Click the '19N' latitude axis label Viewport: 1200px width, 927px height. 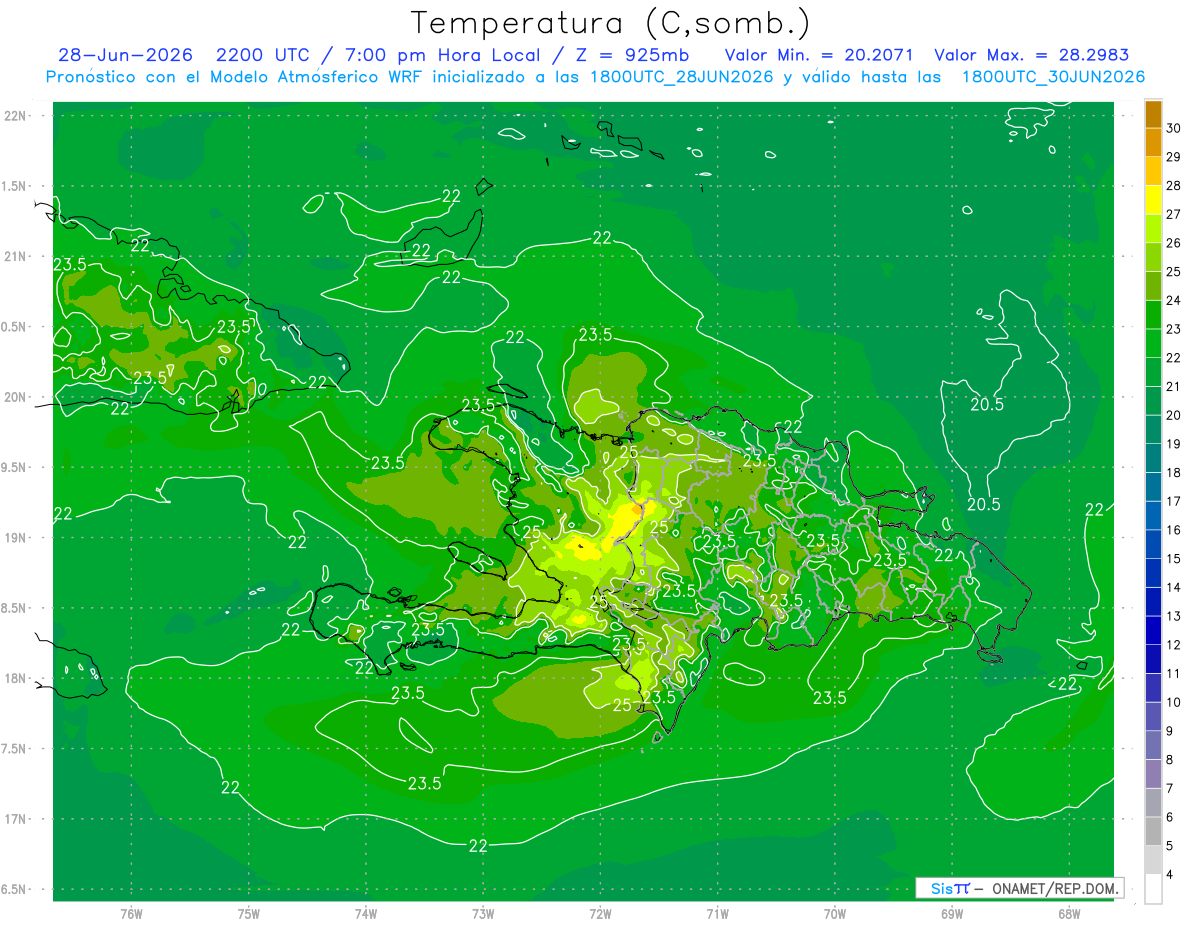(x=17, y=538)
